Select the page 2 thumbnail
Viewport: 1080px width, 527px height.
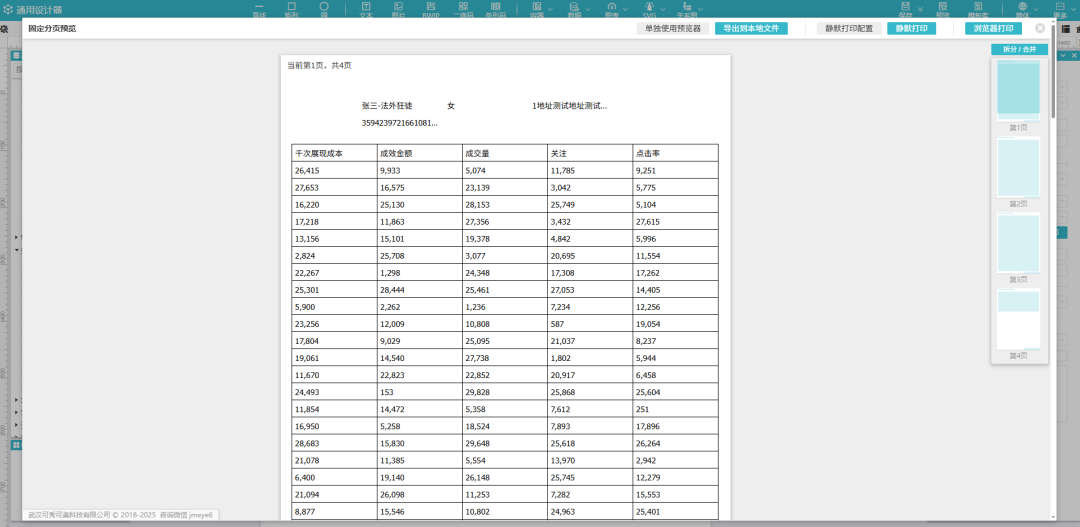[x=1018, y=168]
